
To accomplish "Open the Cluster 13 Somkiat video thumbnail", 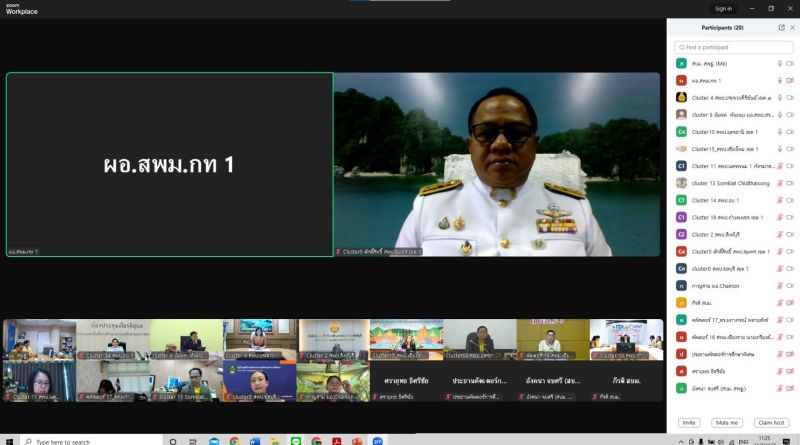I will [x=186, y=381].
